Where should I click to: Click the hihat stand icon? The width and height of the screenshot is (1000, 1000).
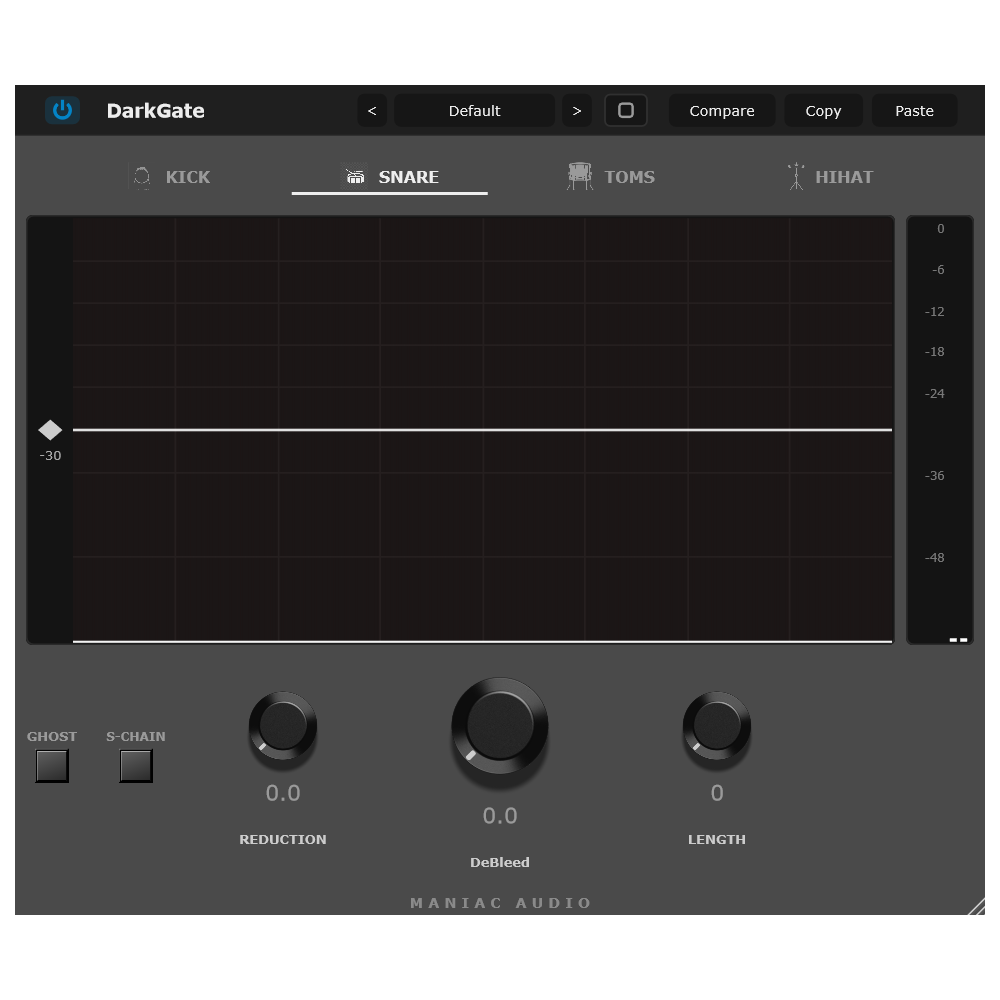point(795,177)
